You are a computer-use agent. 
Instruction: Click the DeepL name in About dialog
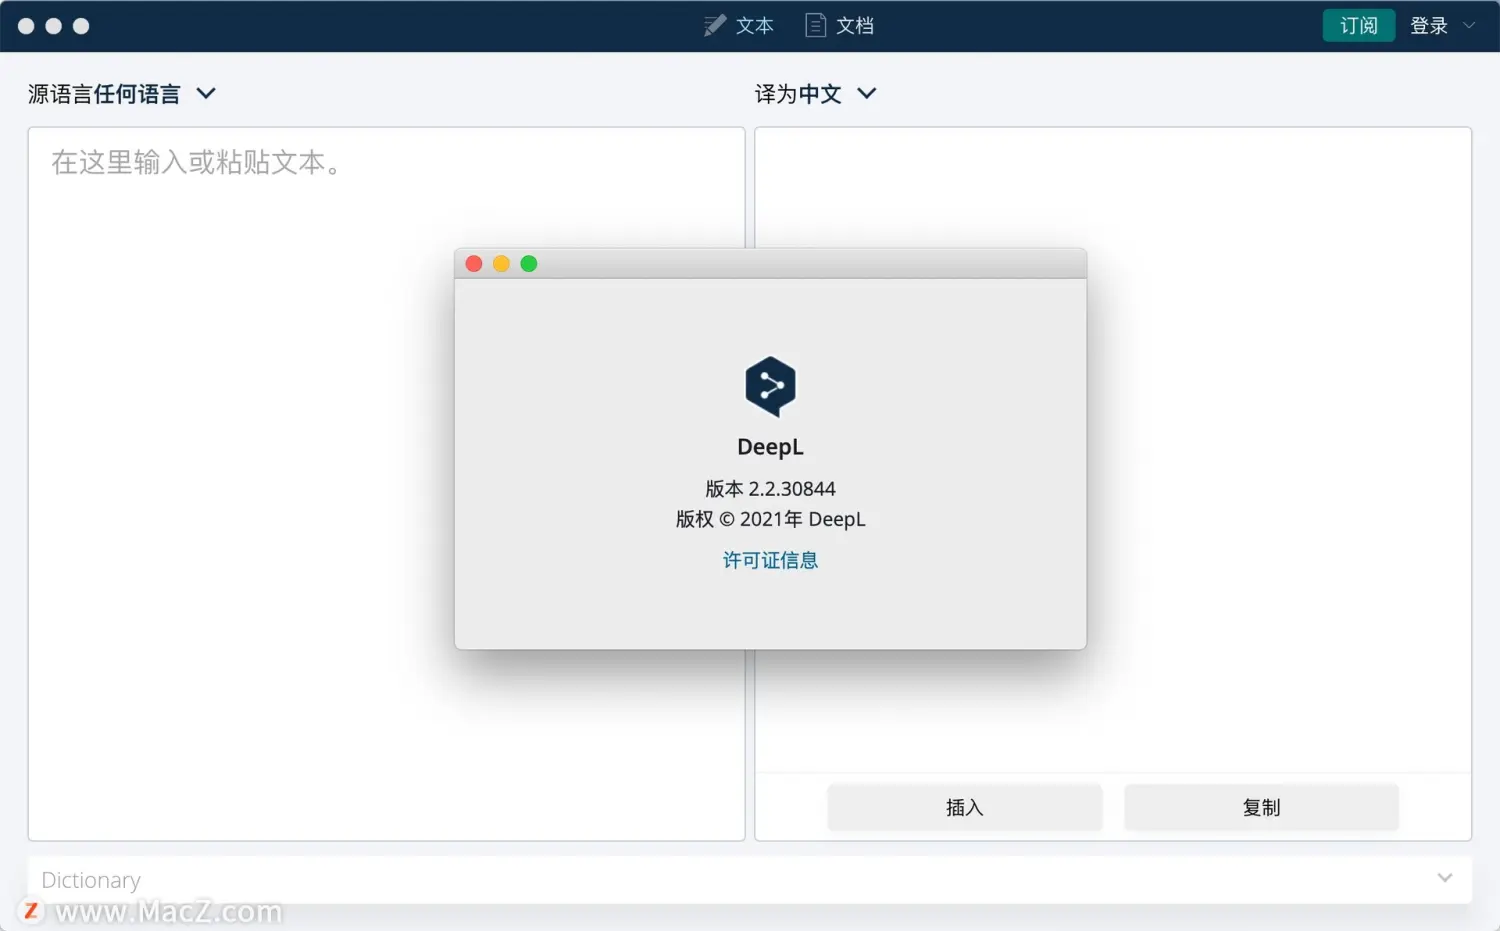point(770,447)
